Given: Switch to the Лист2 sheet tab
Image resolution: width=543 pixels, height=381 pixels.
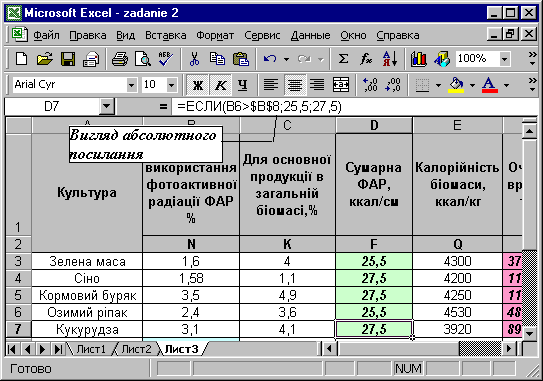Looking at the screenshot, I should tap(136, 349).
